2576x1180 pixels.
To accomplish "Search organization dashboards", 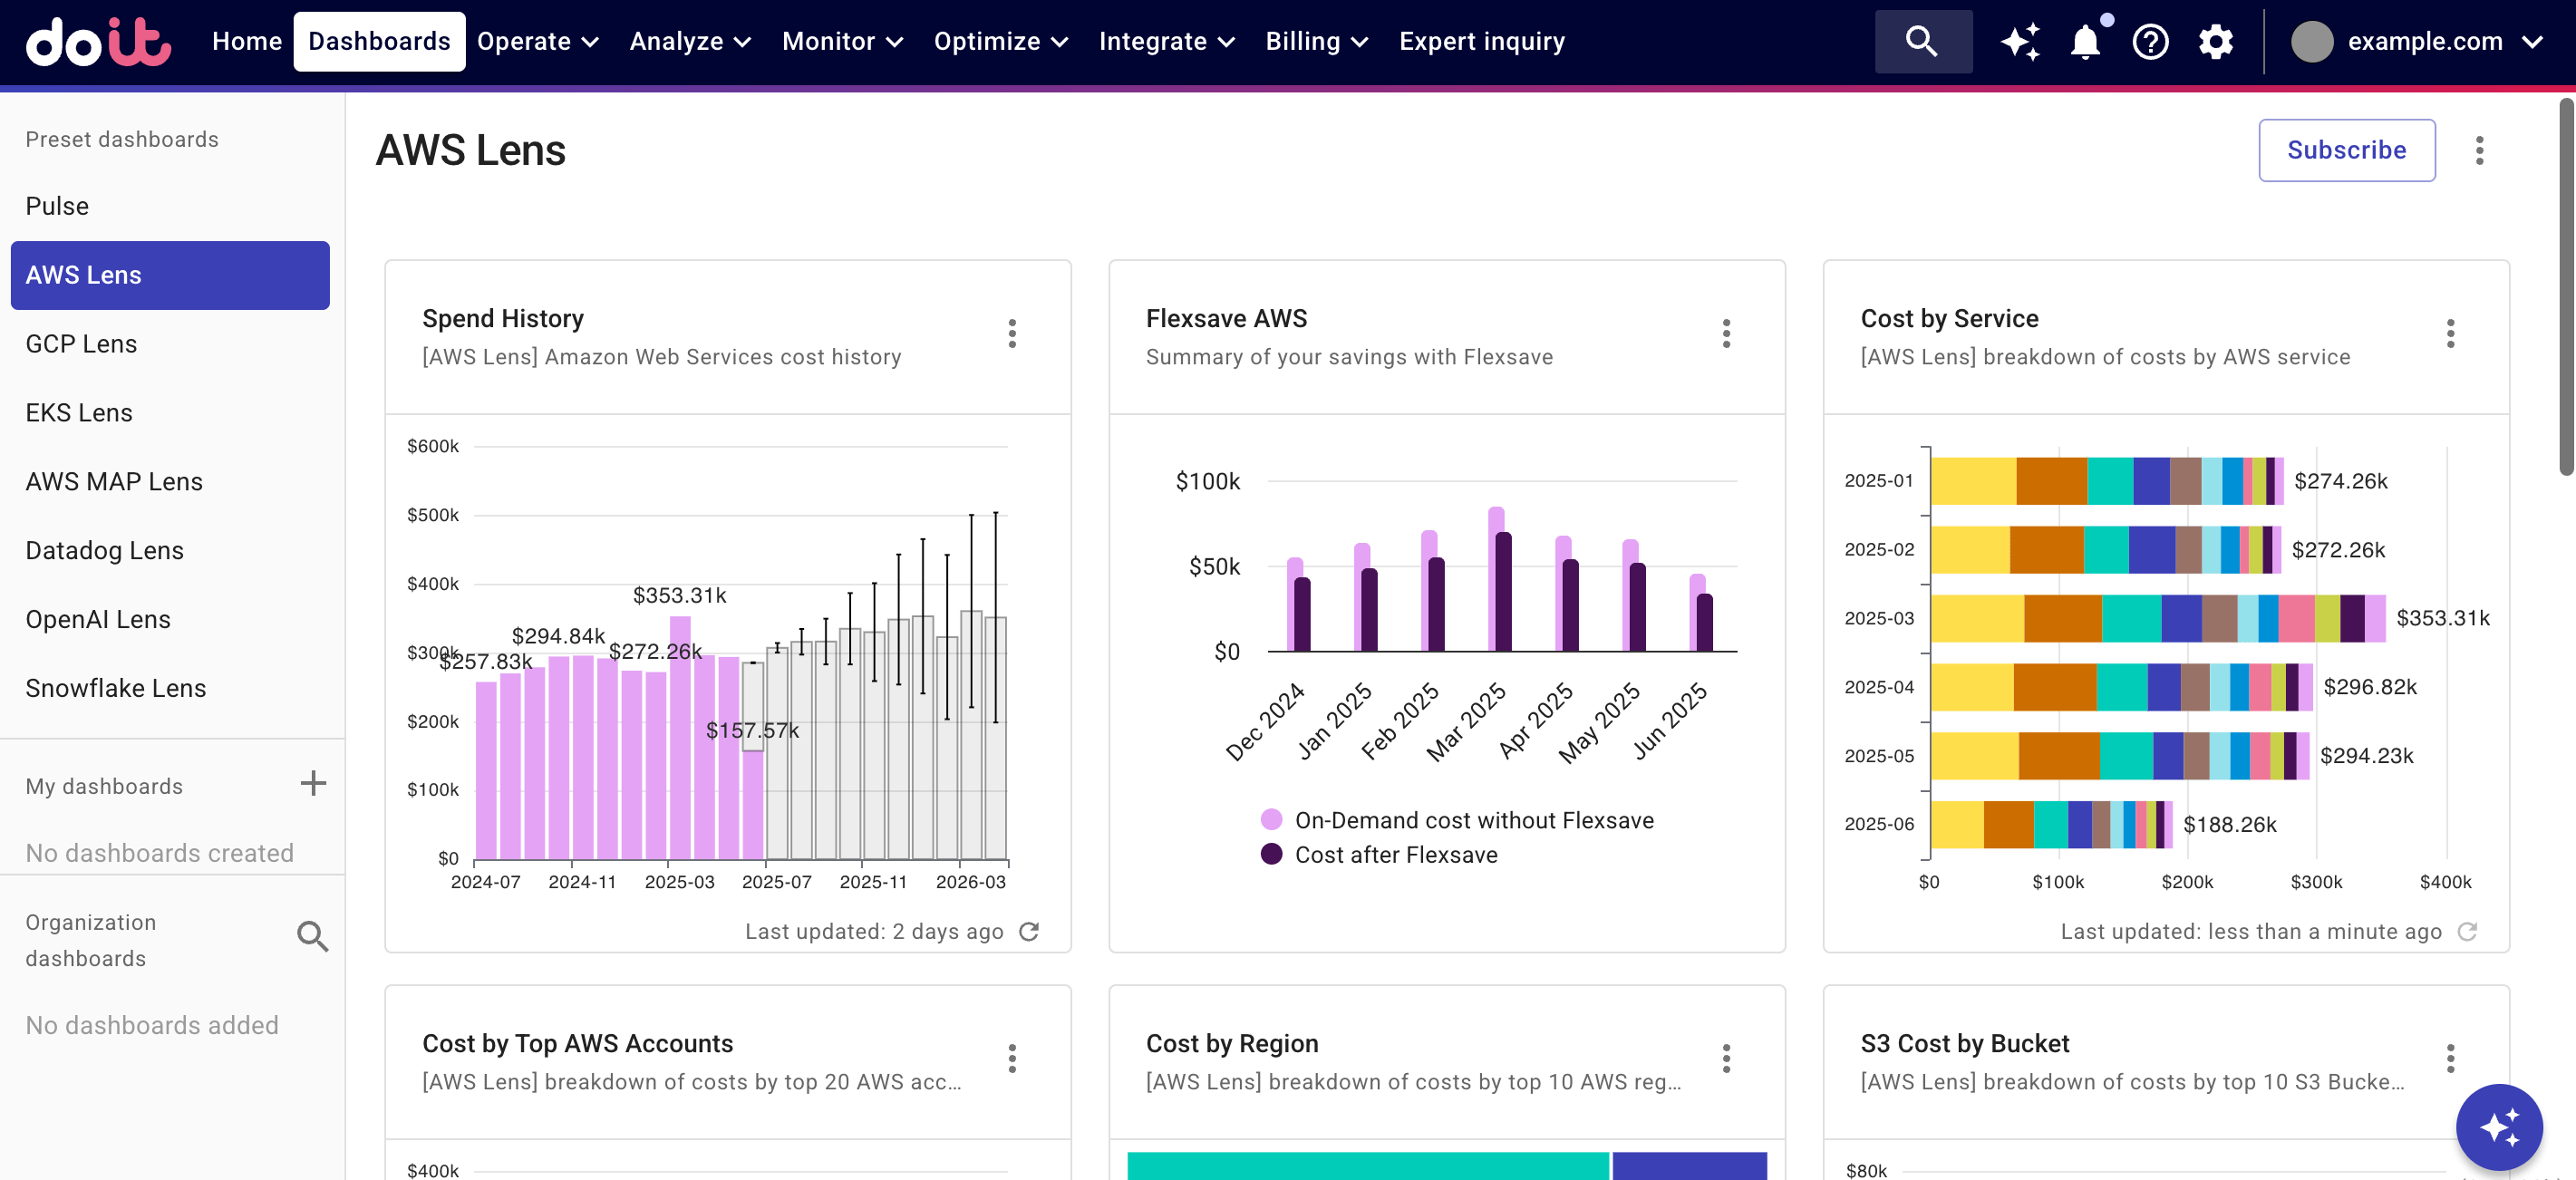I will point(312,936).
